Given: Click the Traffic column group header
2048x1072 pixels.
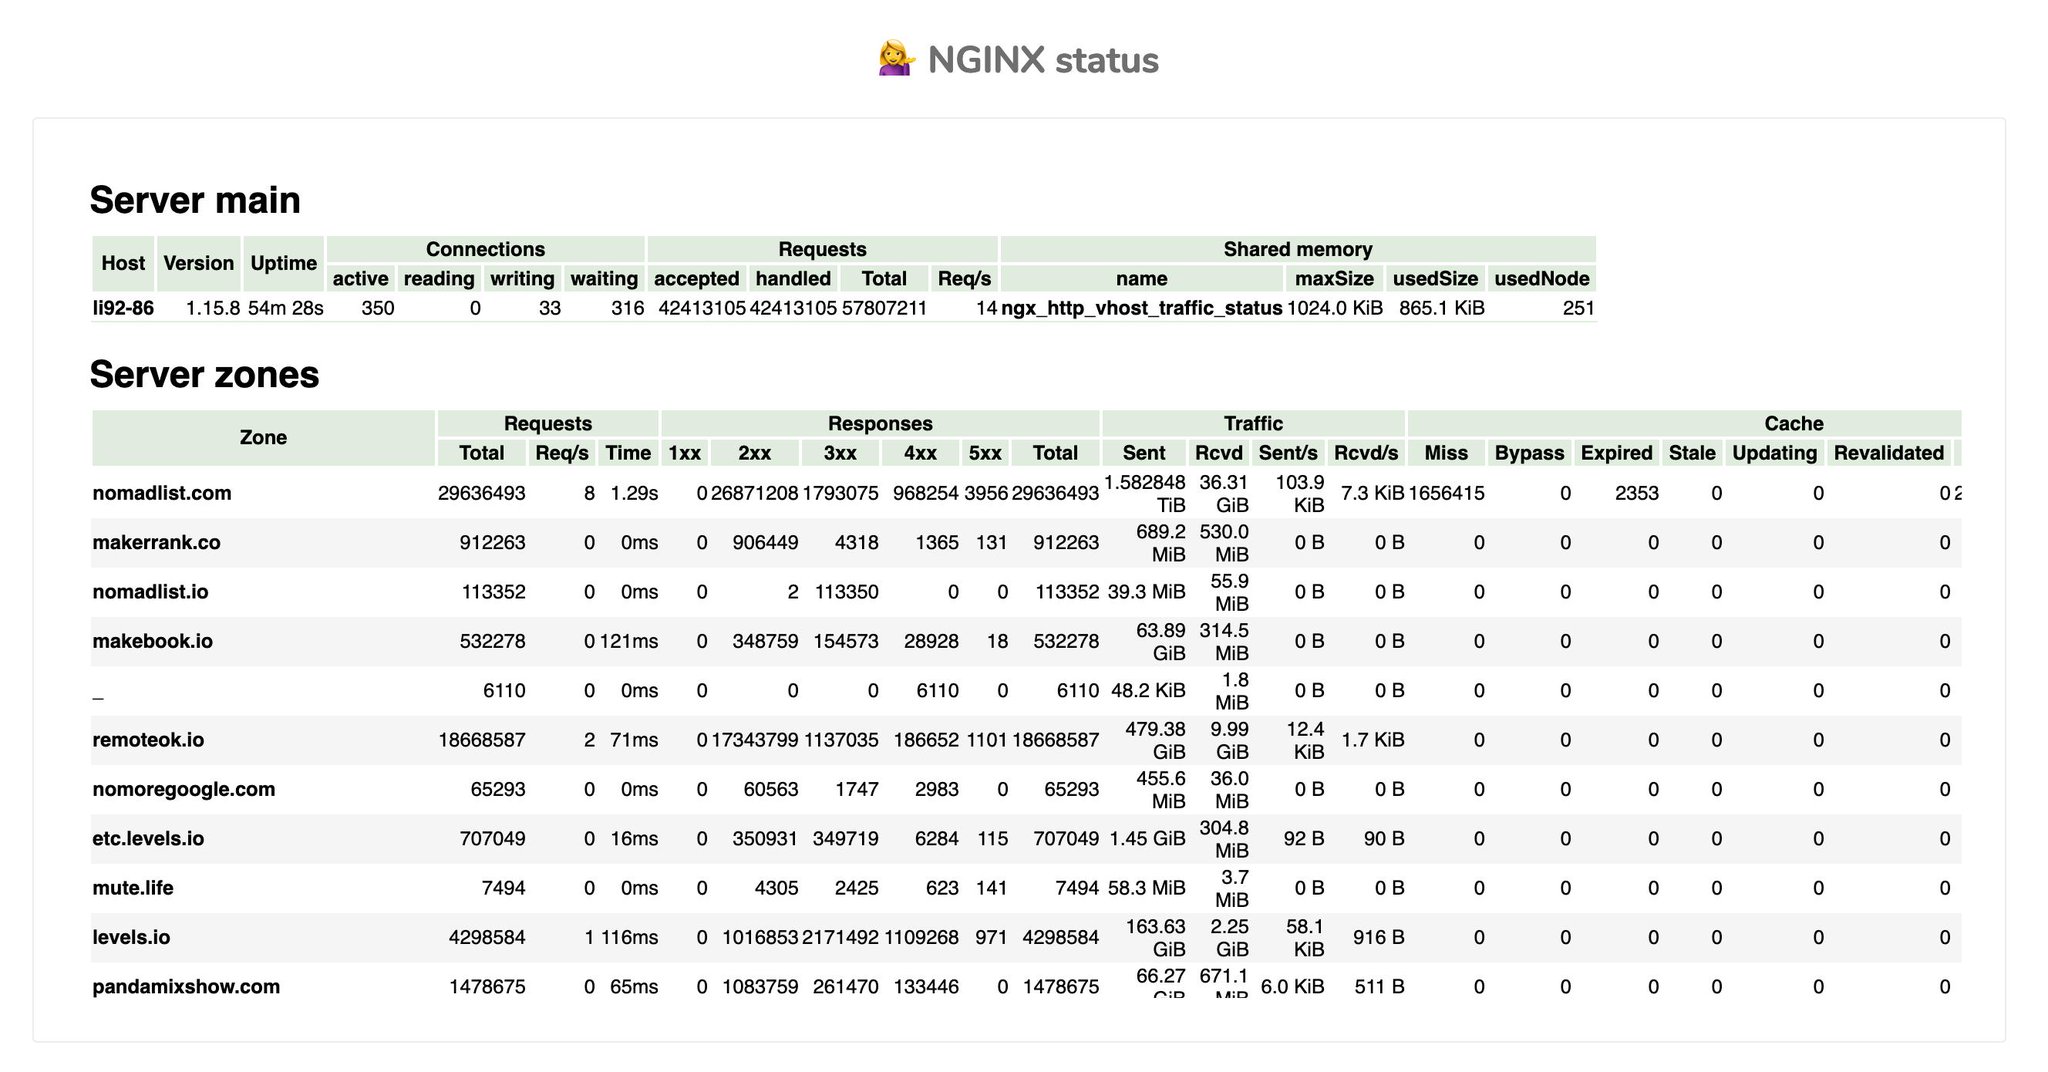Looking at the screenshot, I should pyautogui.click(x=1253, y=423).
